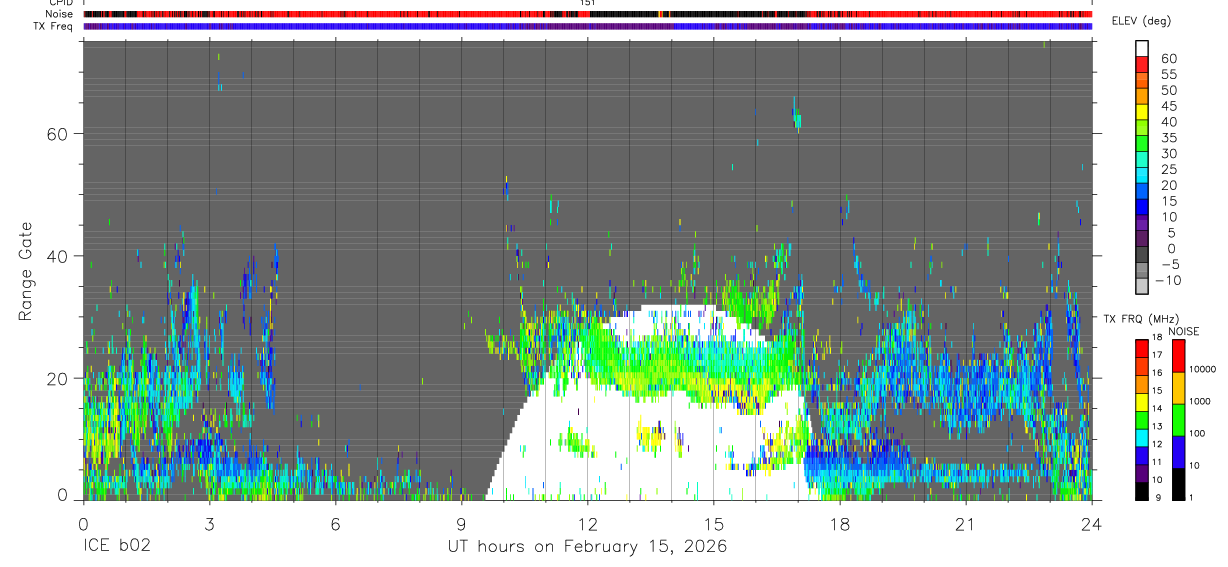
Task: Click the '55' label in the ELEV legend
Action: (x=1168, y=75)
